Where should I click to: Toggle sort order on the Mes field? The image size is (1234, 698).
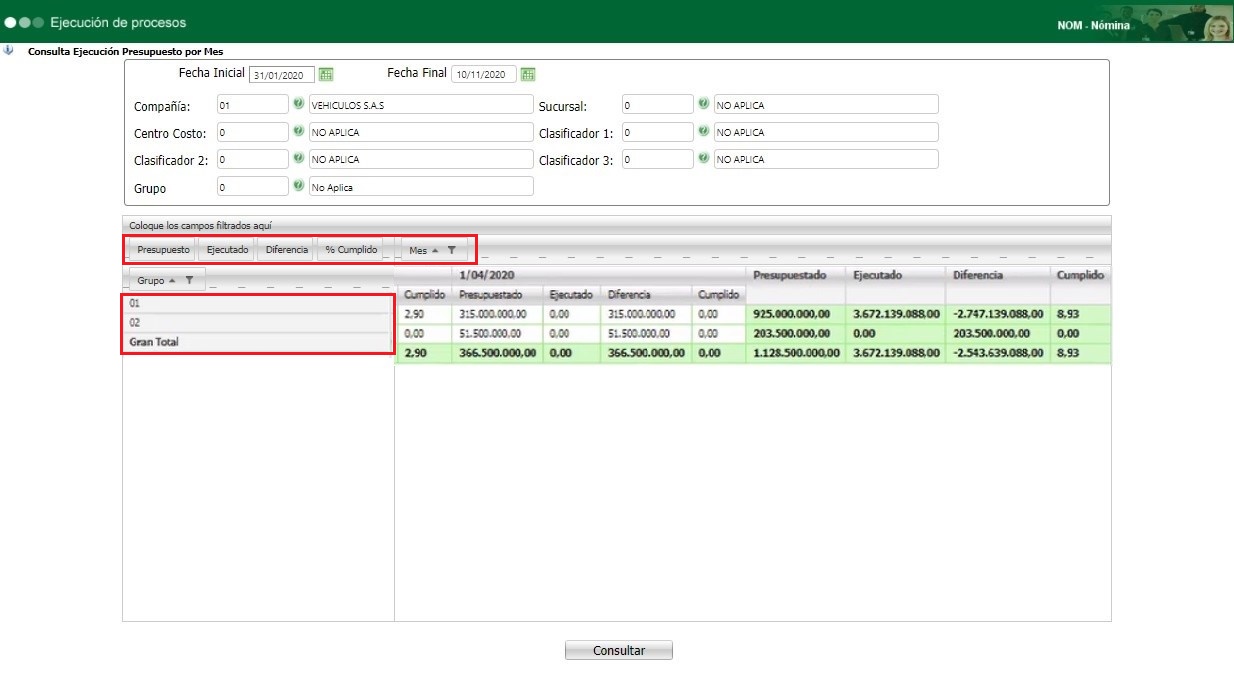(435, 250)
